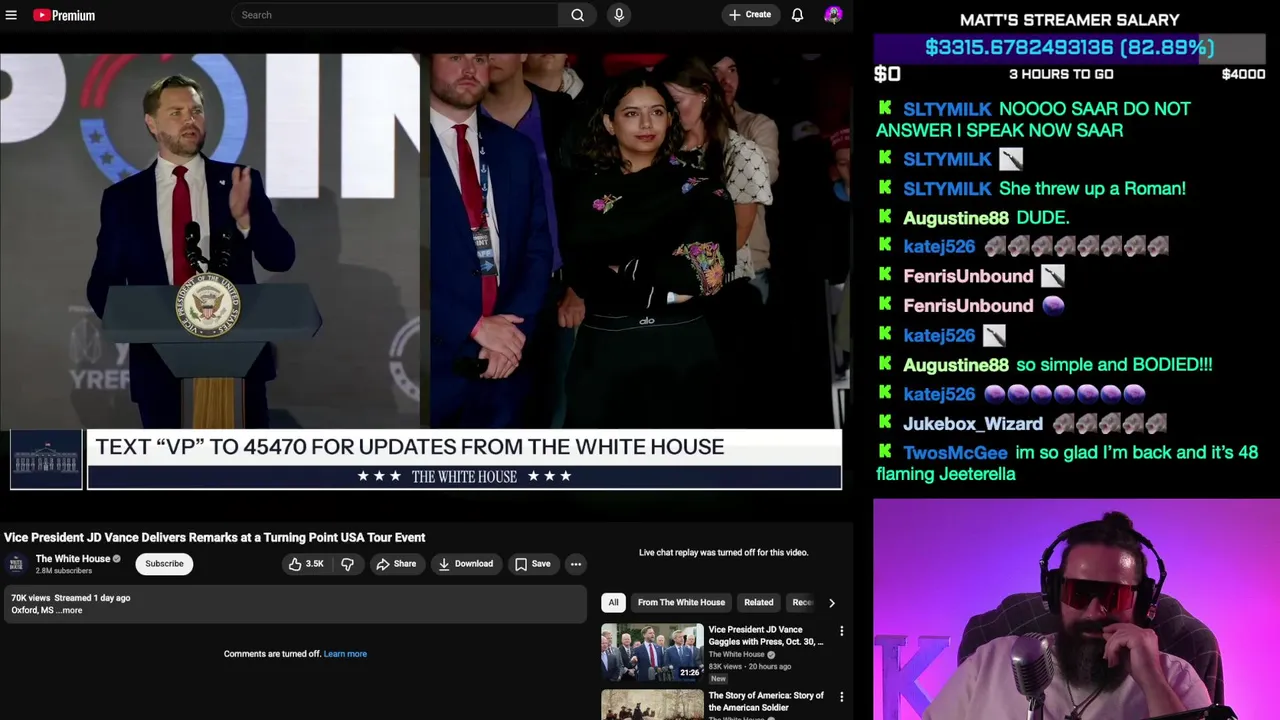Open Learn more about comments off
The width and height of the screenshot is (1280, 720).
pos(345,654)
